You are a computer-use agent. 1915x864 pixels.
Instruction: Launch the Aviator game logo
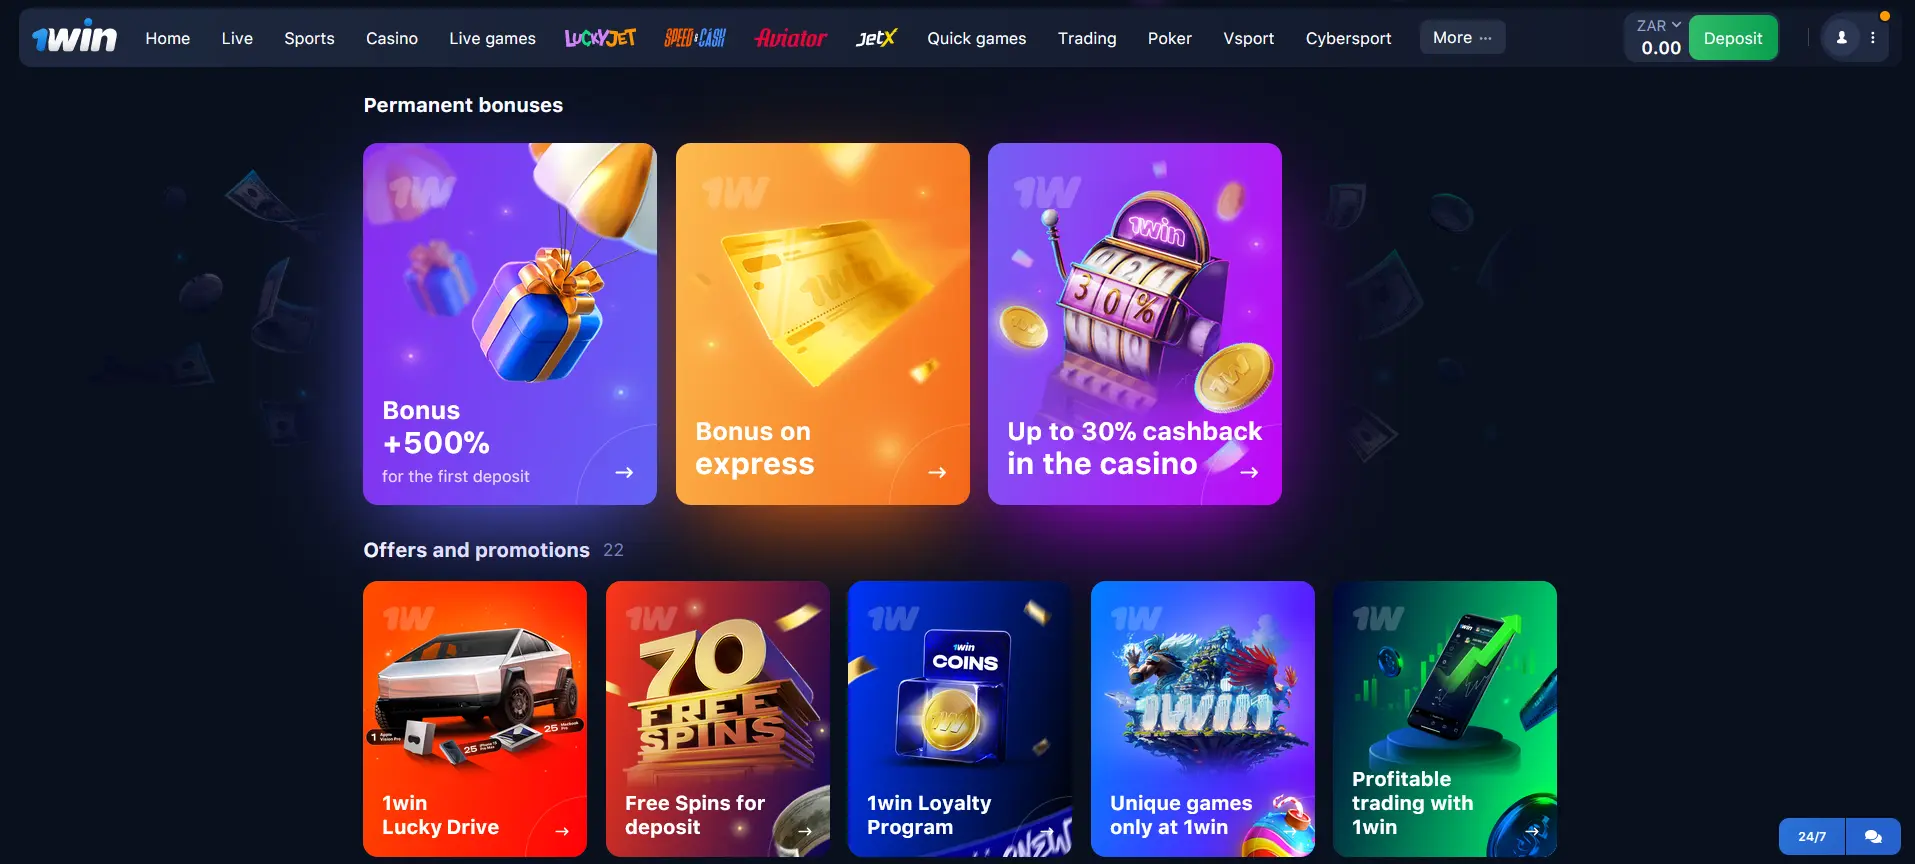pos(790,38)
